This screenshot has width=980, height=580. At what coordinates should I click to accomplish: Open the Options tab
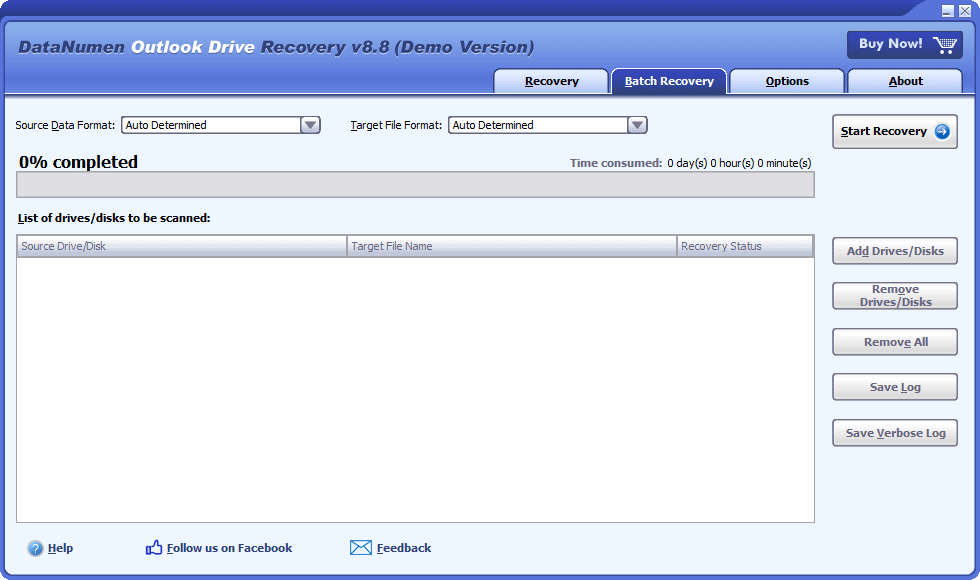click(x=787, y=81)
